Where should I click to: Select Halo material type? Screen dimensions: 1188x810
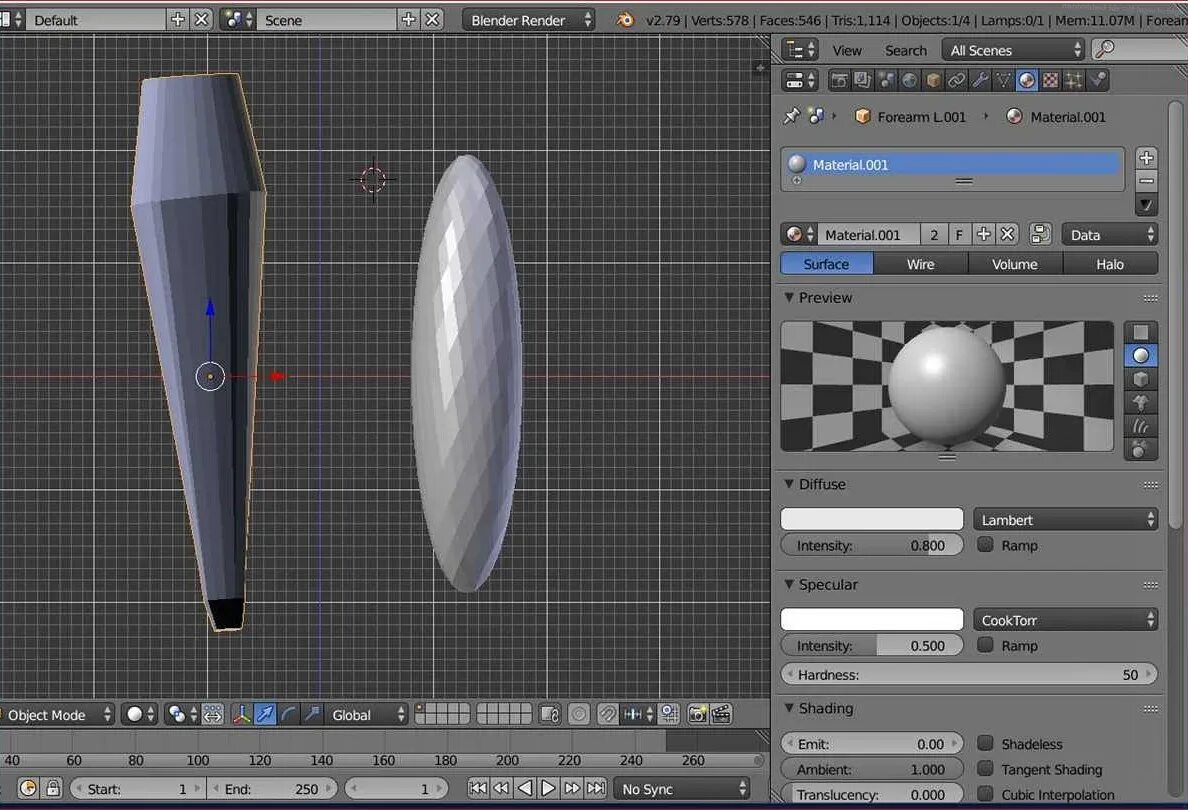(x=1110, y=264)
